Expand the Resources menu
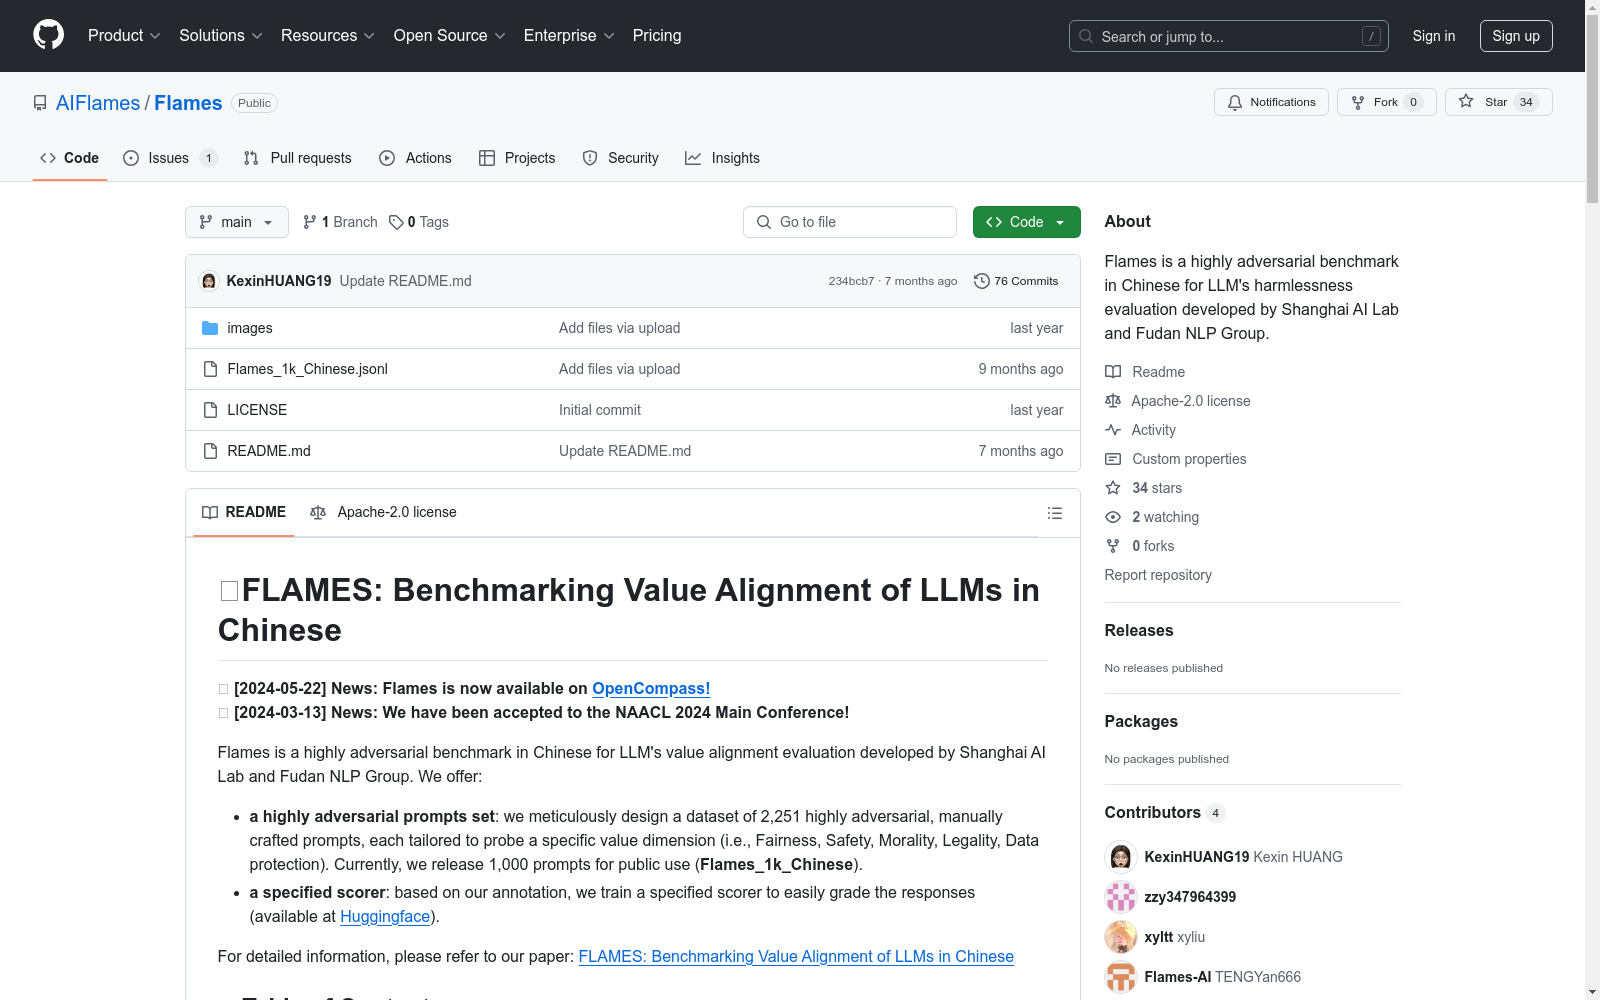Viewport: 1600px width, 1000px height. click(x=328, y=35)
